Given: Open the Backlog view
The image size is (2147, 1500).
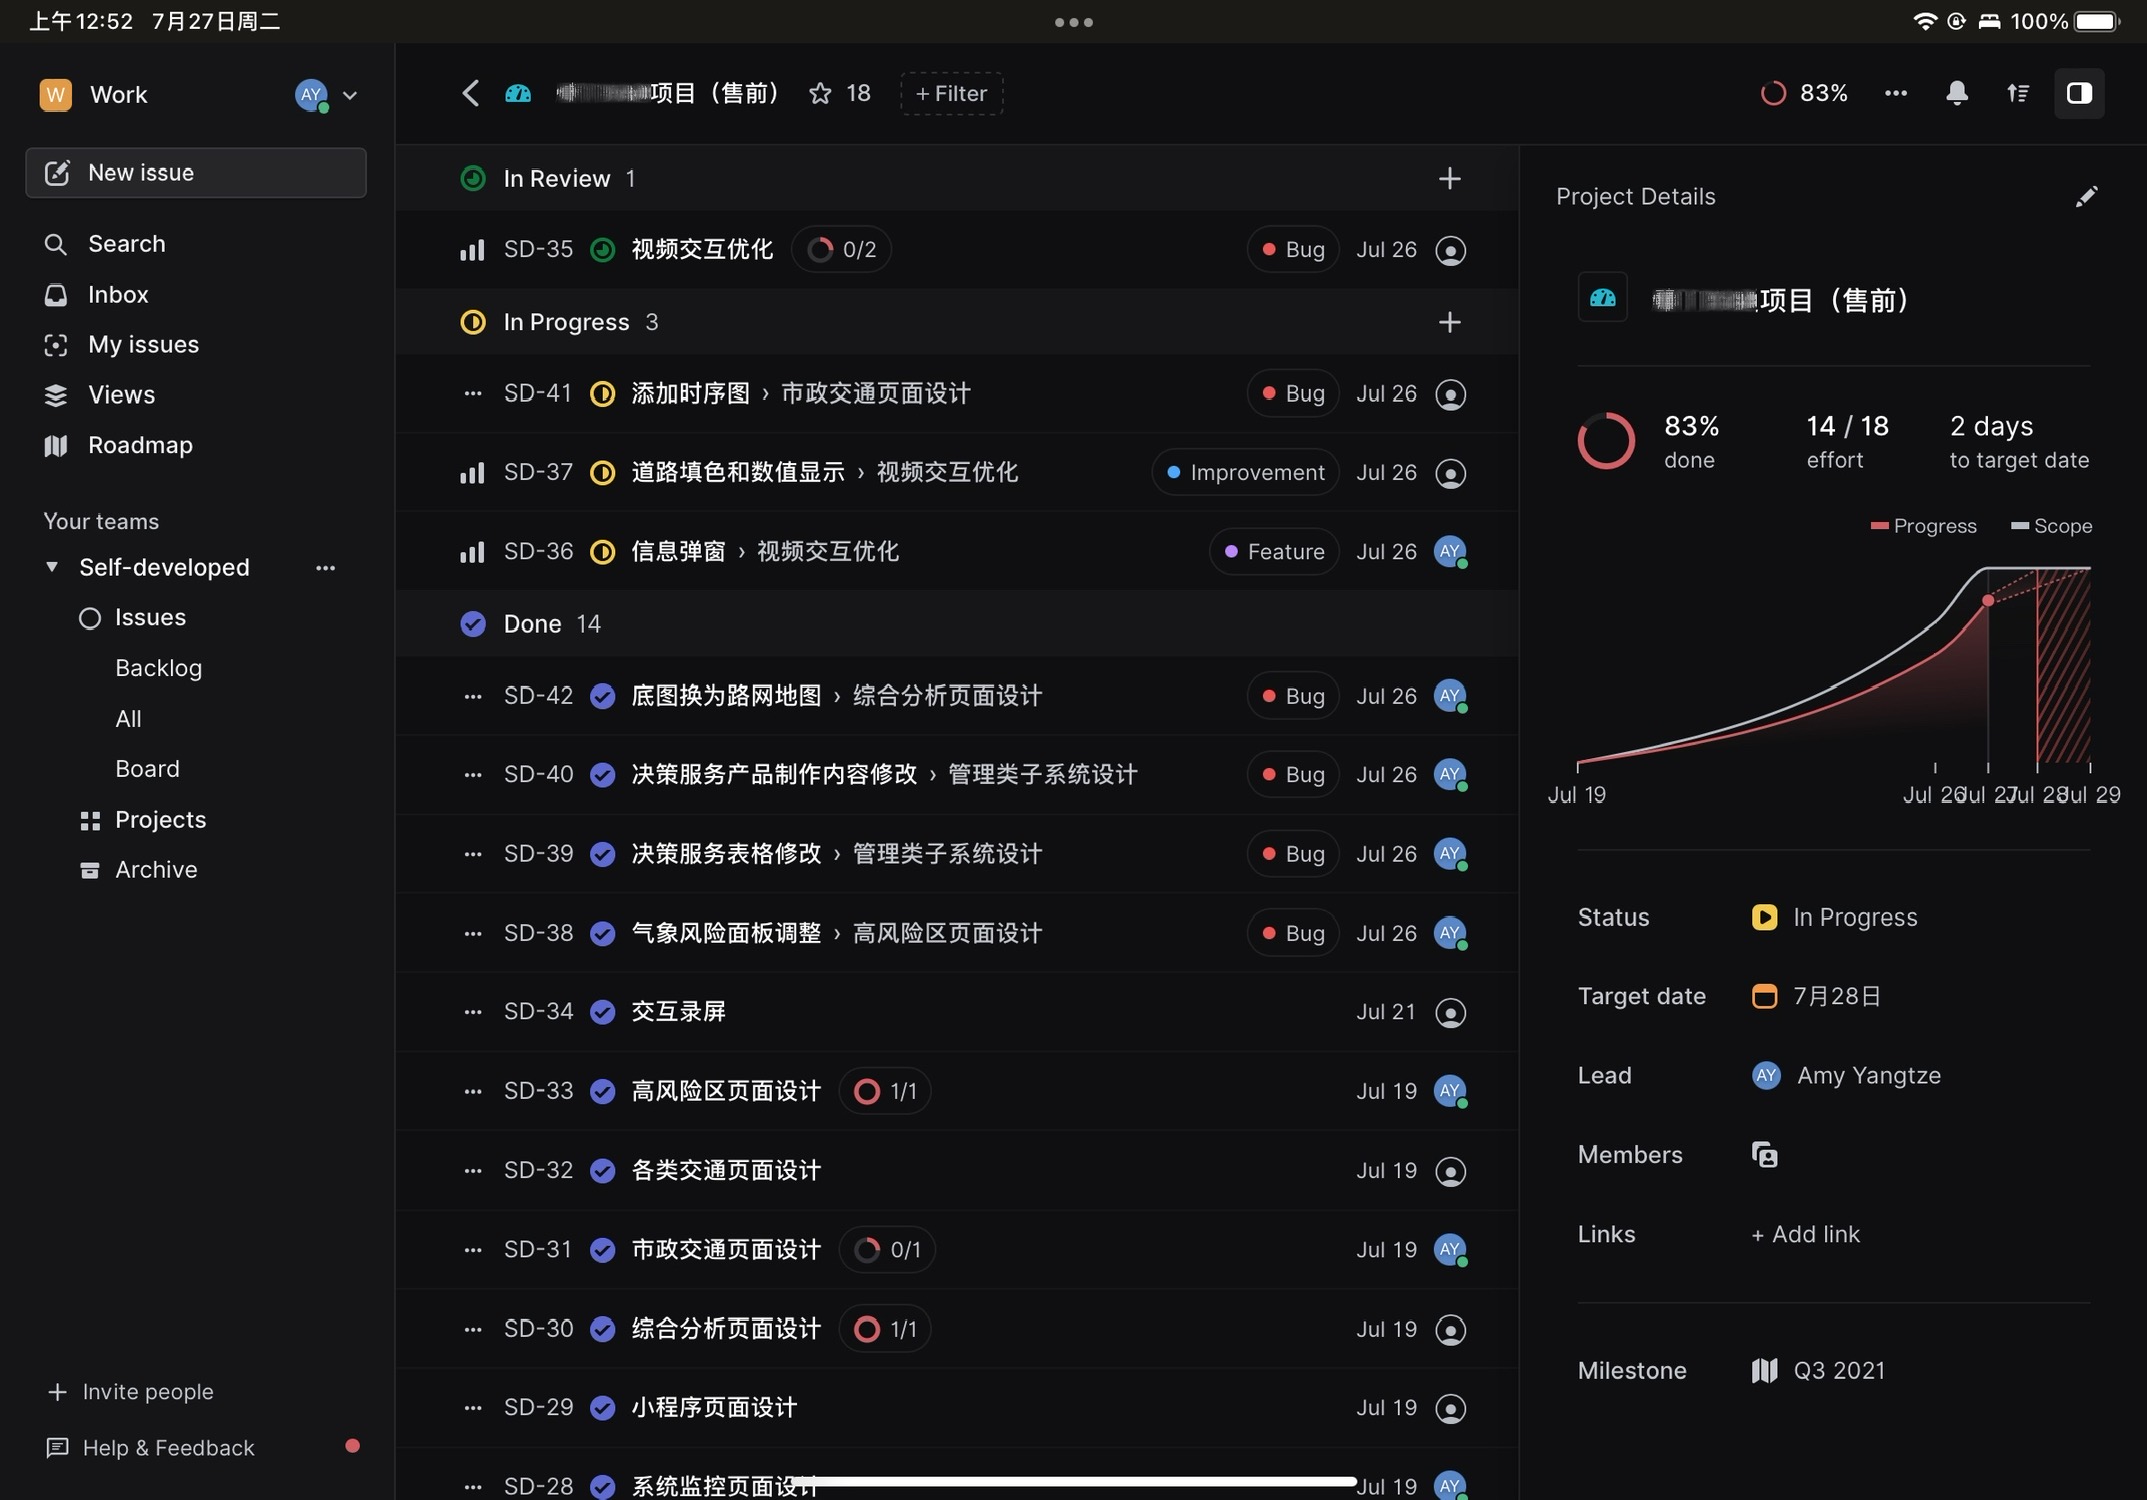Looking at the screenshot, I should [x=158, y=667].
